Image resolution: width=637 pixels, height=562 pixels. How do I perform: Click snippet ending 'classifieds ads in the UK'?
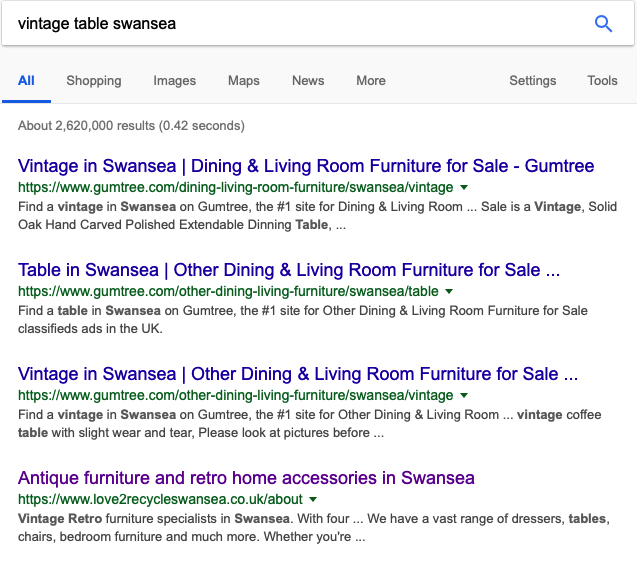coord(303,319)
